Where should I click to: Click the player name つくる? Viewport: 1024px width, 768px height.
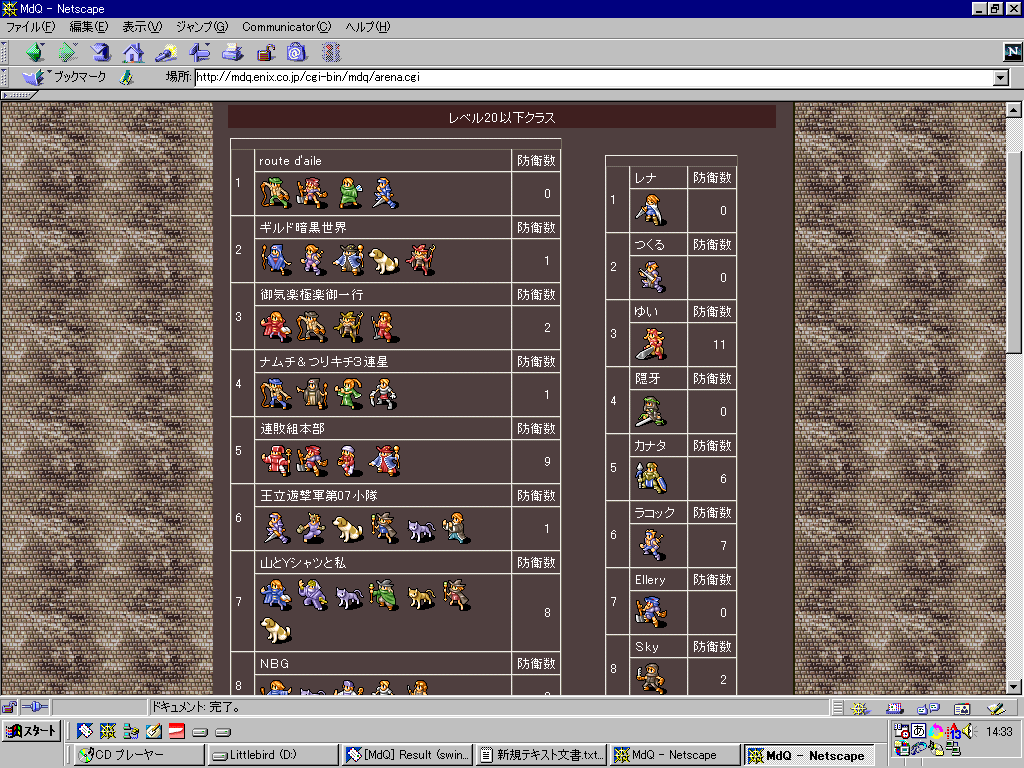(649, 245)
